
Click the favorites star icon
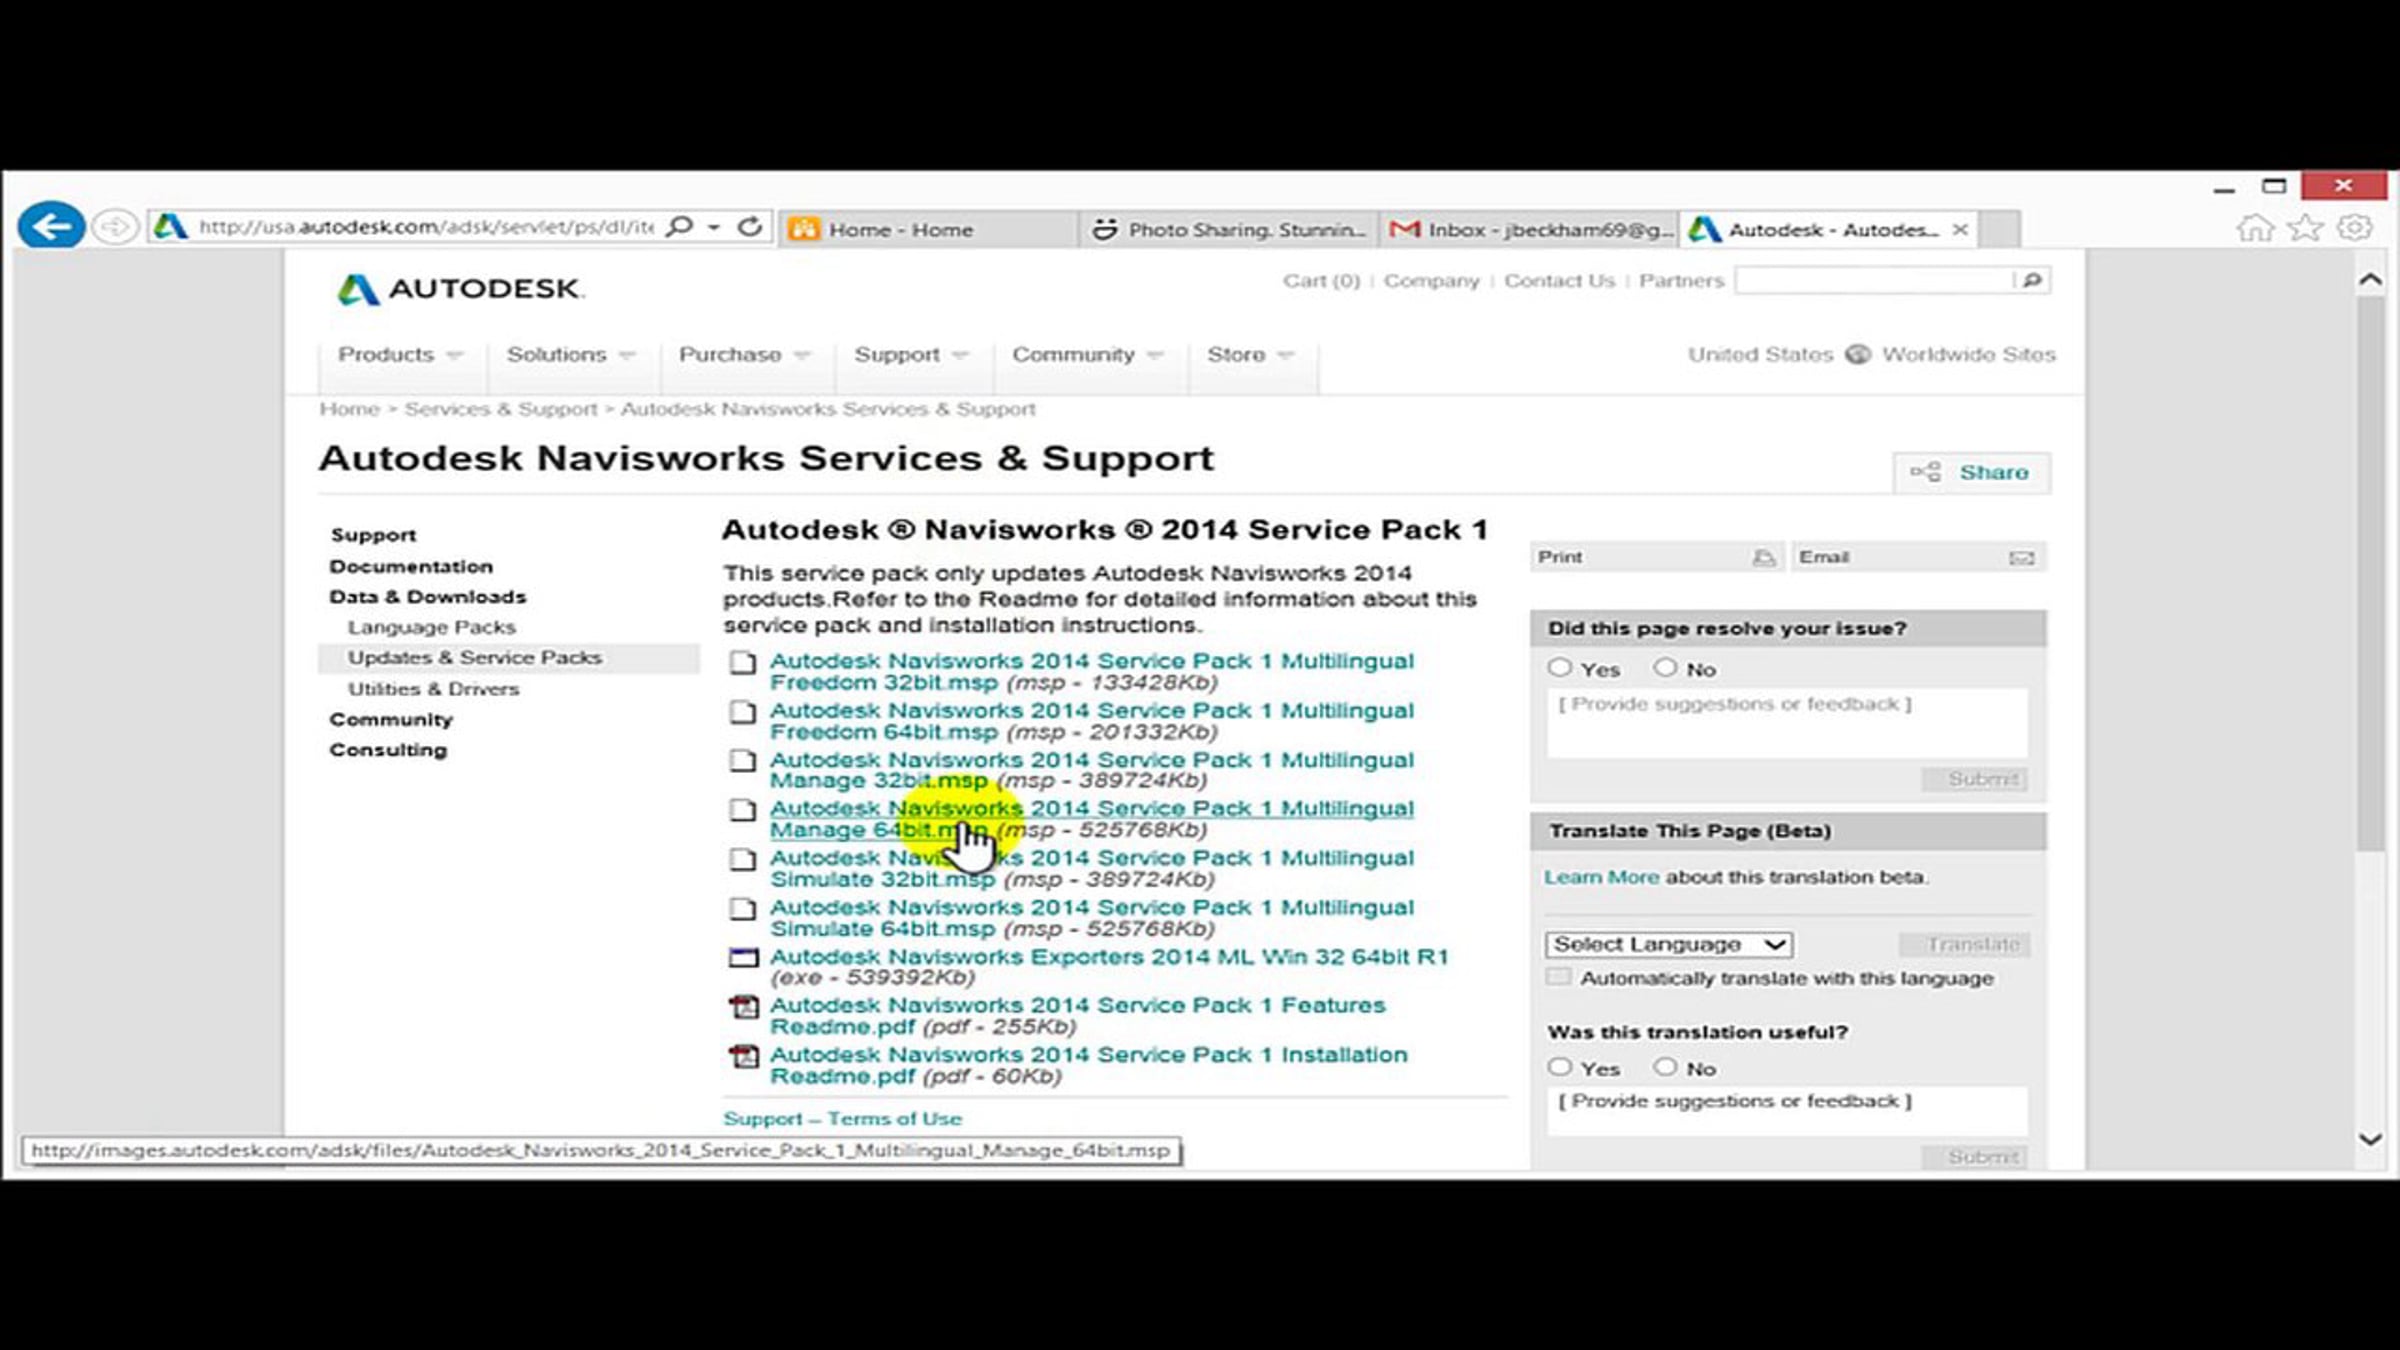[2305, 228]
